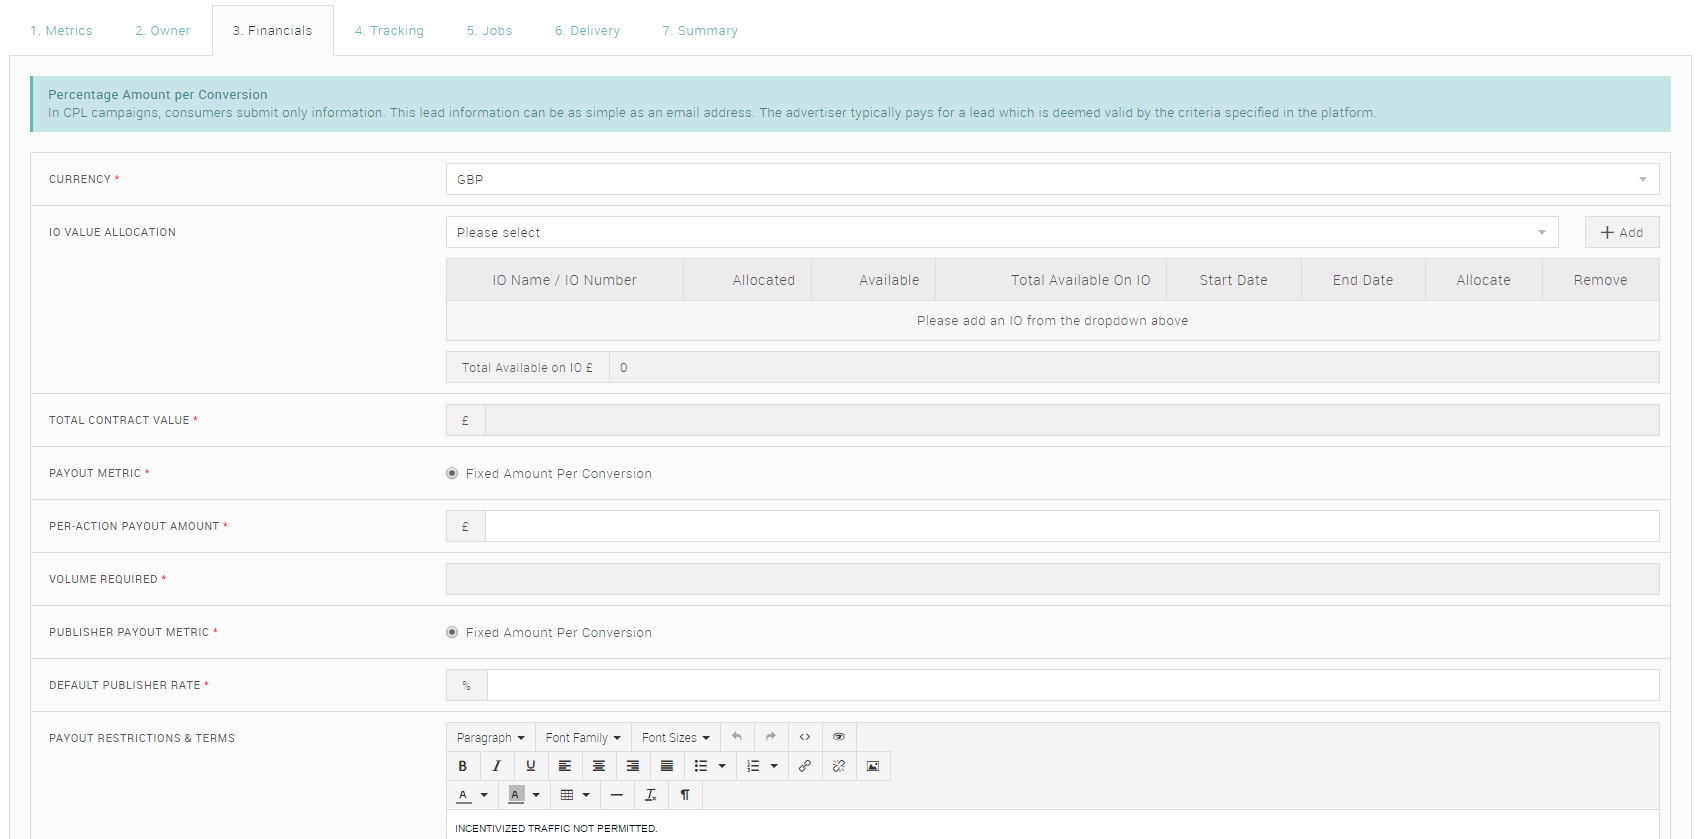The width and height of the screenshot is (1704, 839).
Task: Open the 2. Owner tab
Action: (x=162, y=31)
